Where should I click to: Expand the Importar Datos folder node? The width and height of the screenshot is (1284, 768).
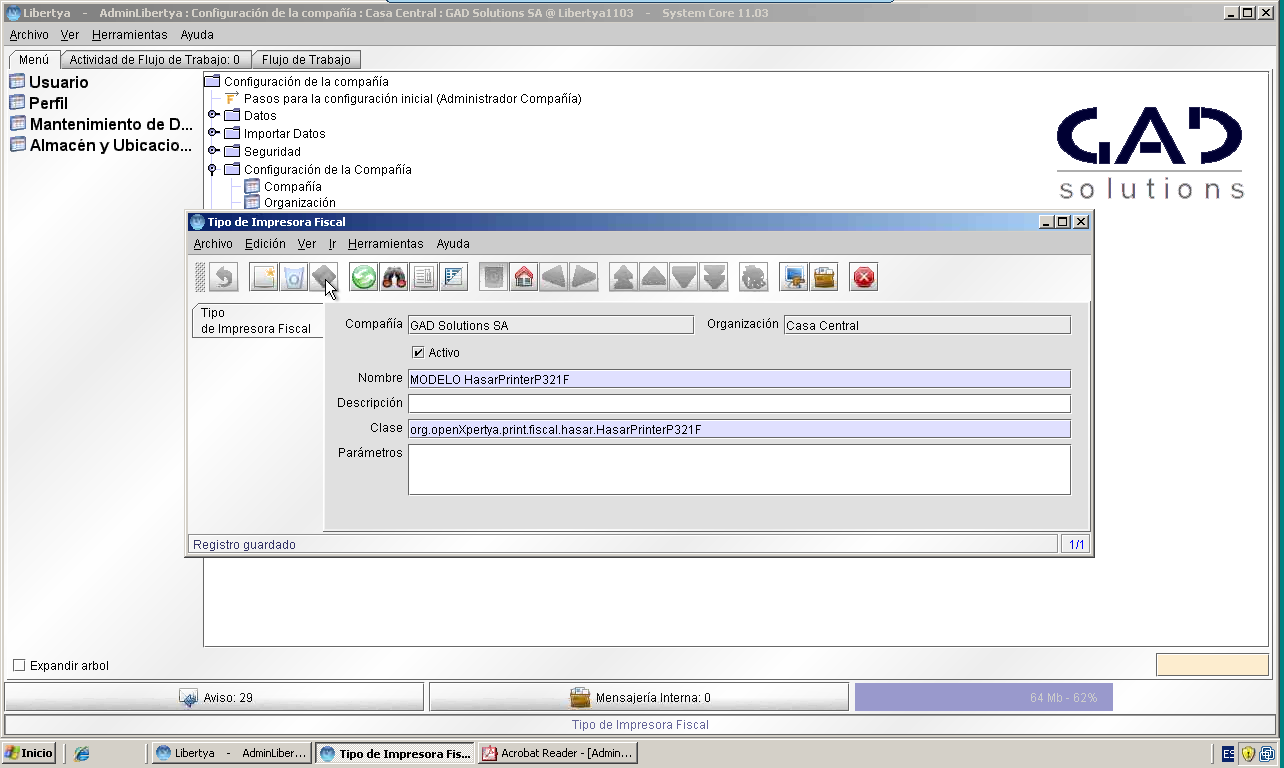pos(213,133)
